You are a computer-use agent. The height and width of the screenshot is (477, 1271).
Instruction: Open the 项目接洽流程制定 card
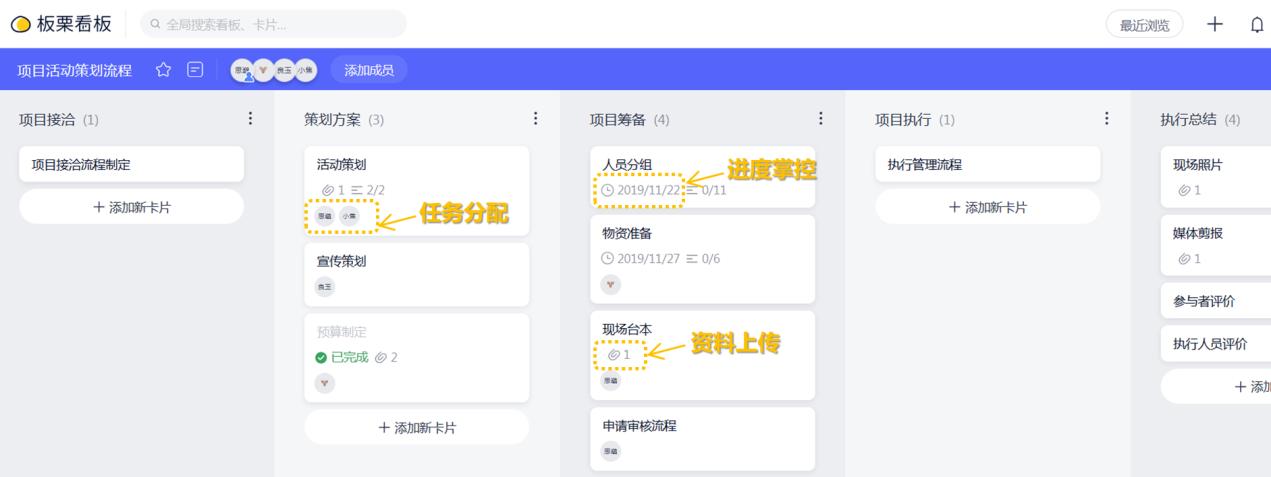(131, 165)
